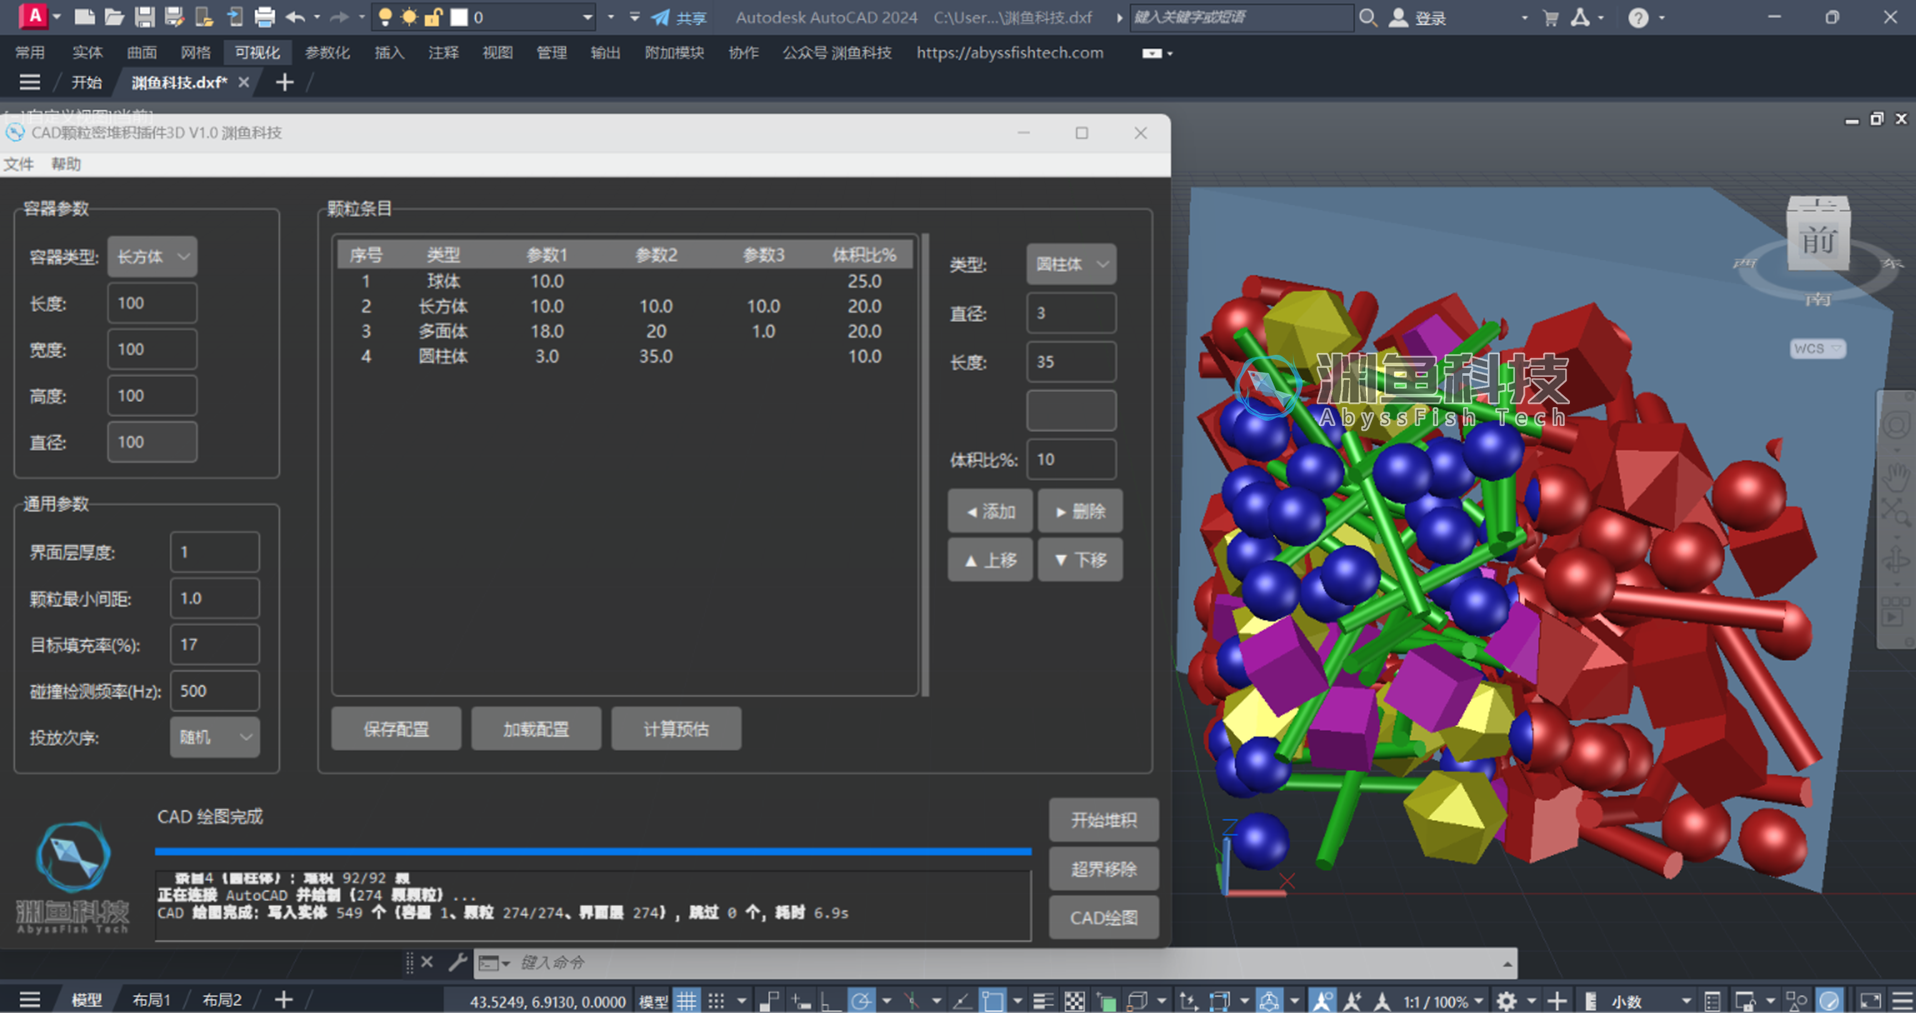The image size is (1916, 1013).
Task: Open the annotation scale 1:1 / 100% dropdown
Action: (x=1443, y=1000)
